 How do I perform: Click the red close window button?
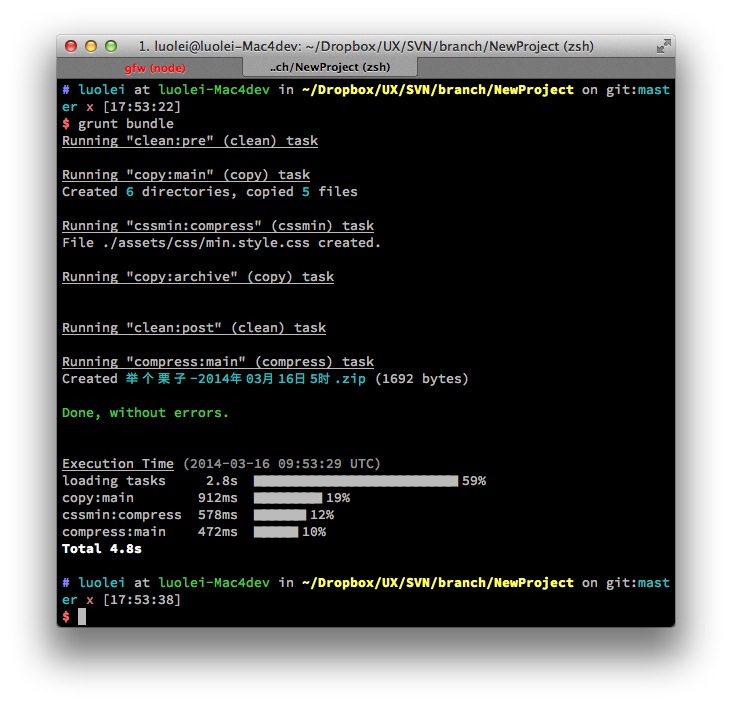click(x=71, y=46)
